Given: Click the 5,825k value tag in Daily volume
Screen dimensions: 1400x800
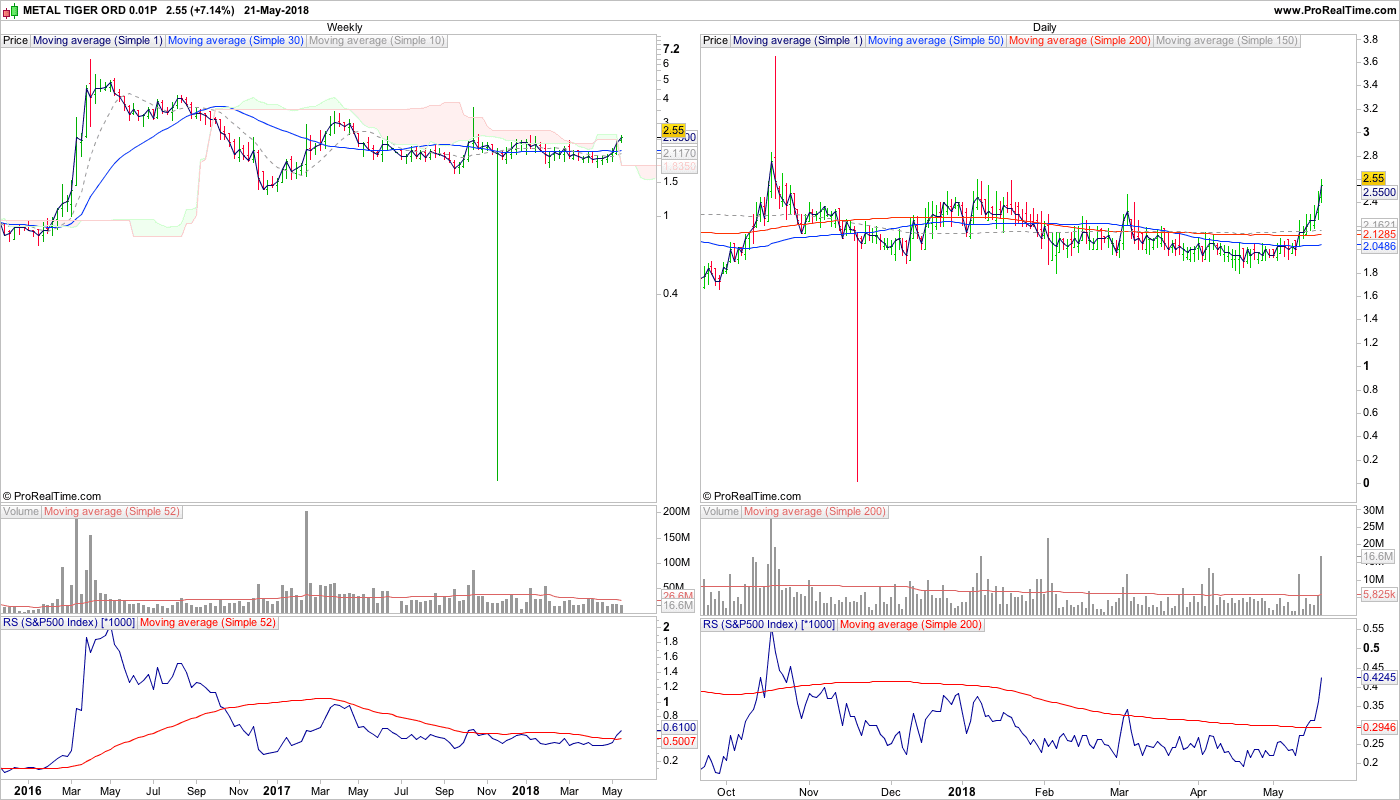Looking at the screenshot, I should pos(1378,595).
